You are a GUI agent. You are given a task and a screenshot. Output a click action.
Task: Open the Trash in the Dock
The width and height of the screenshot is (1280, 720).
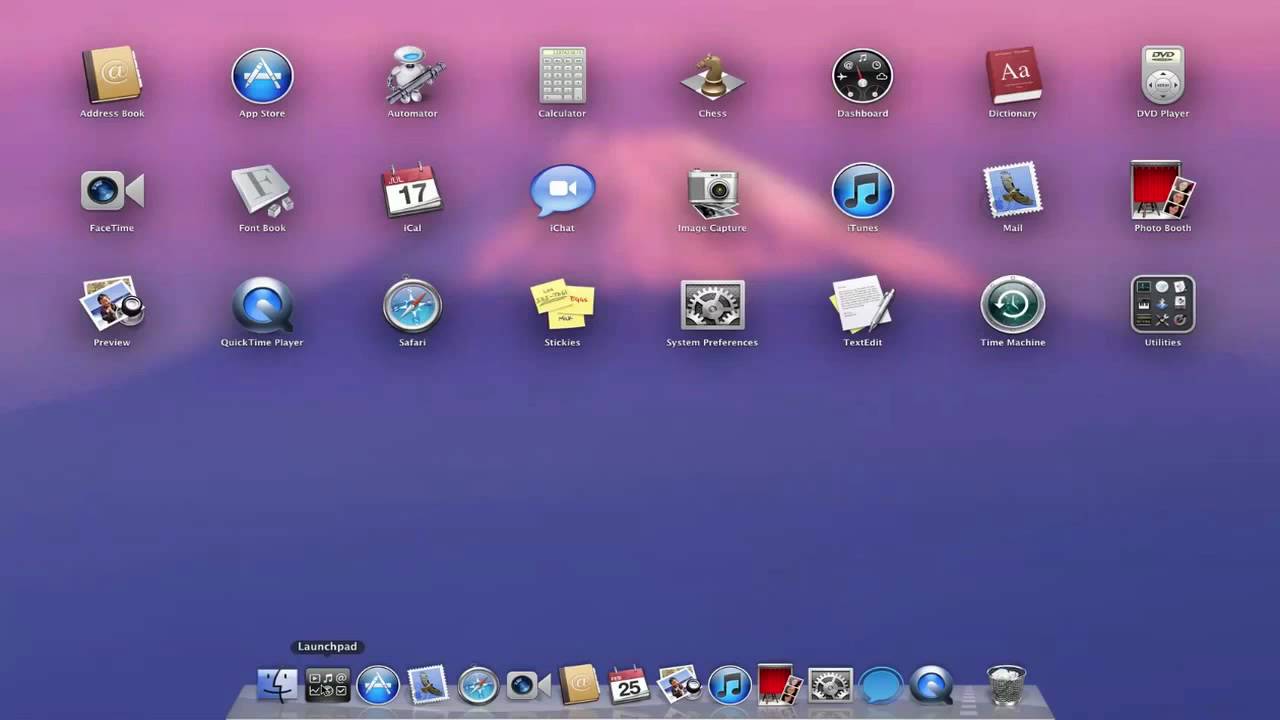coord(1006,685)
